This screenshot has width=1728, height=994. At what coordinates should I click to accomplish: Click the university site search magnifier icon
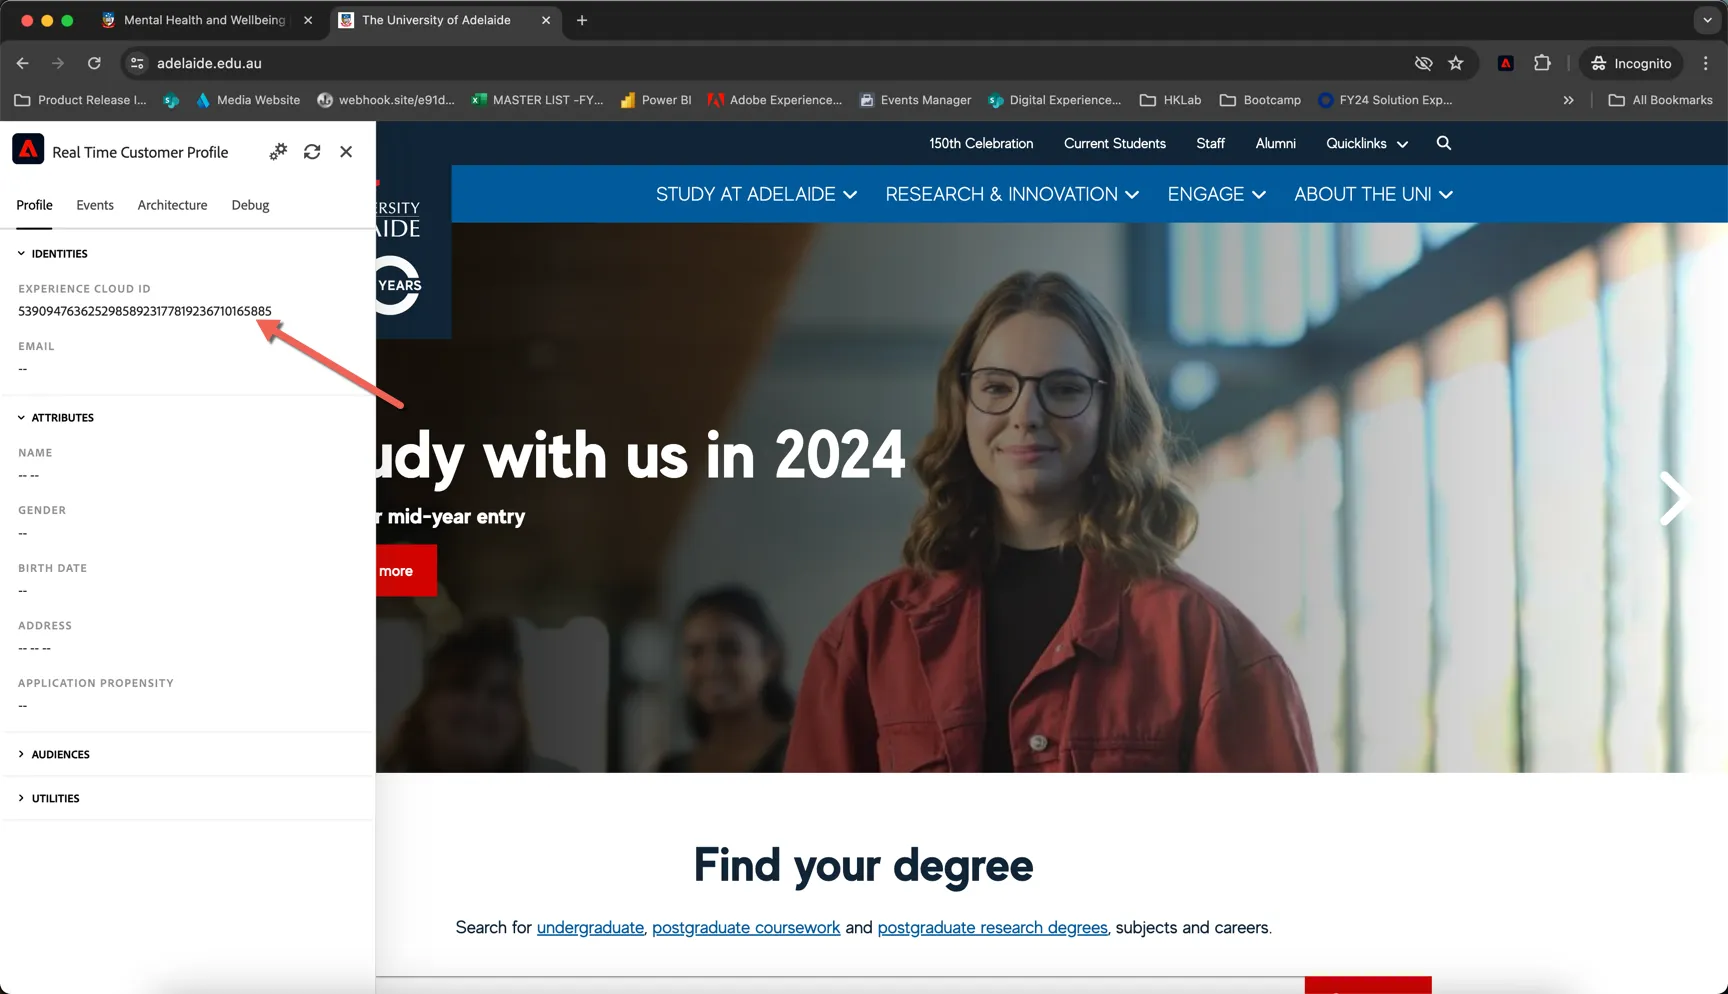point(1444,143)
